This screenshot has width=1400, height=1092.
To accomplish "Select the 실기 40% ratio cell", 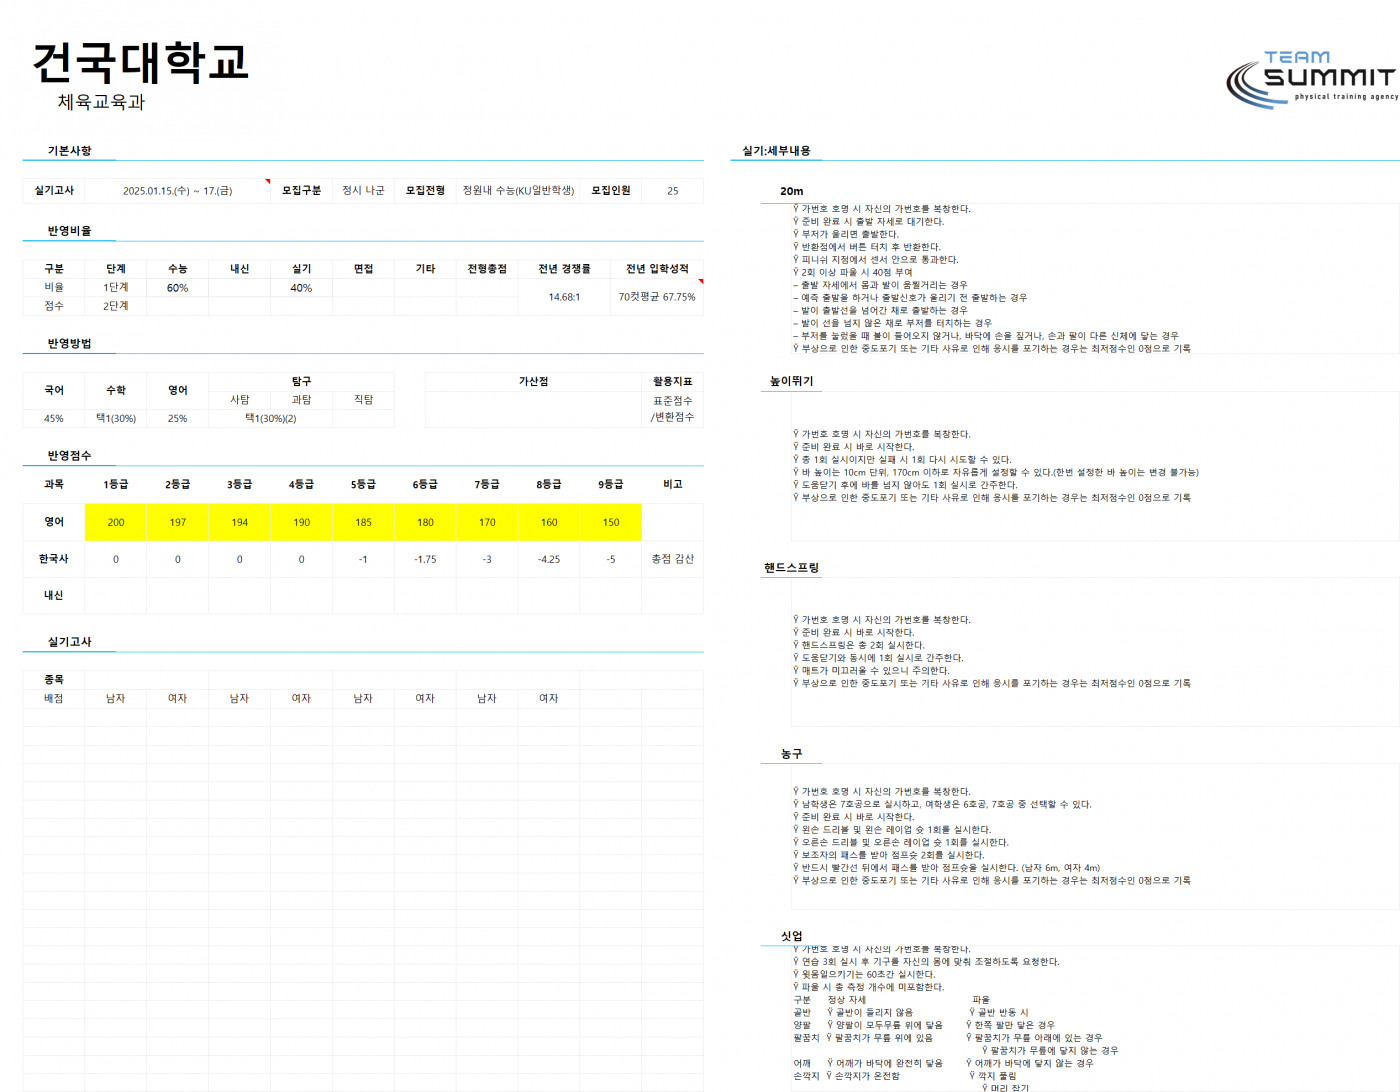I will [301, 288].
